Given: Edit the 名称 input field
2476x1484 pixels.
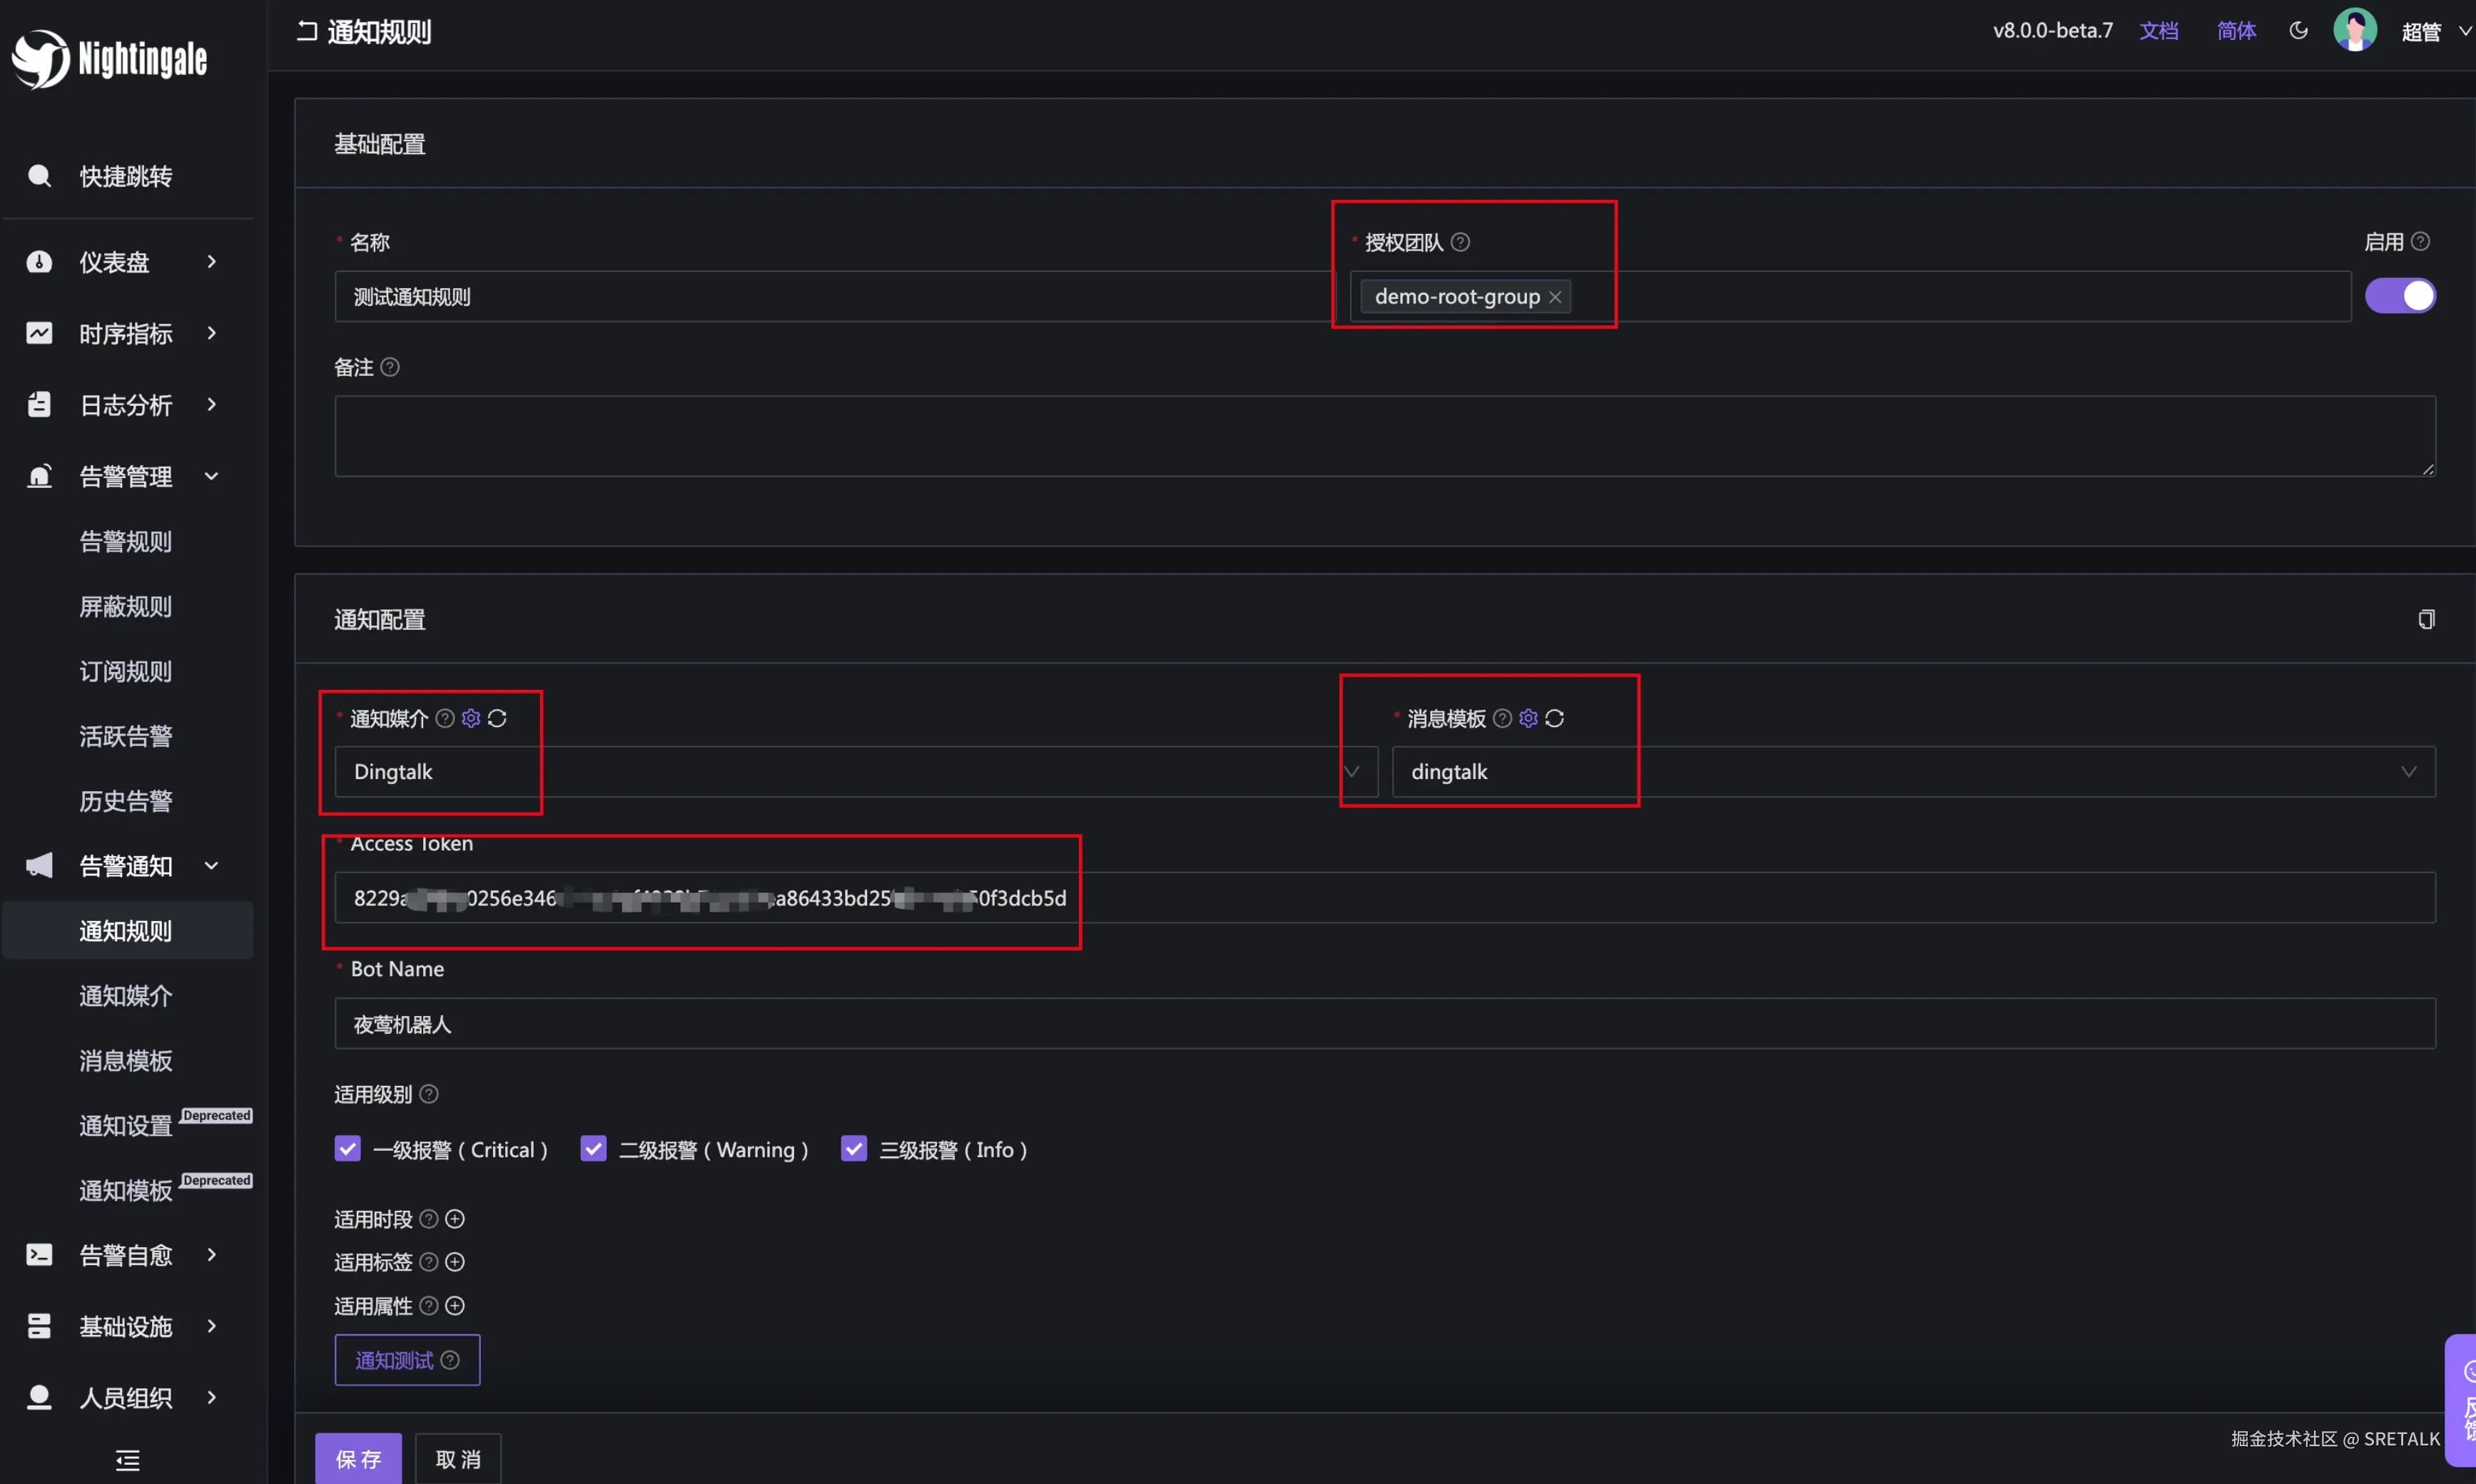Looking at the screenshot, I should coord(834,296).
